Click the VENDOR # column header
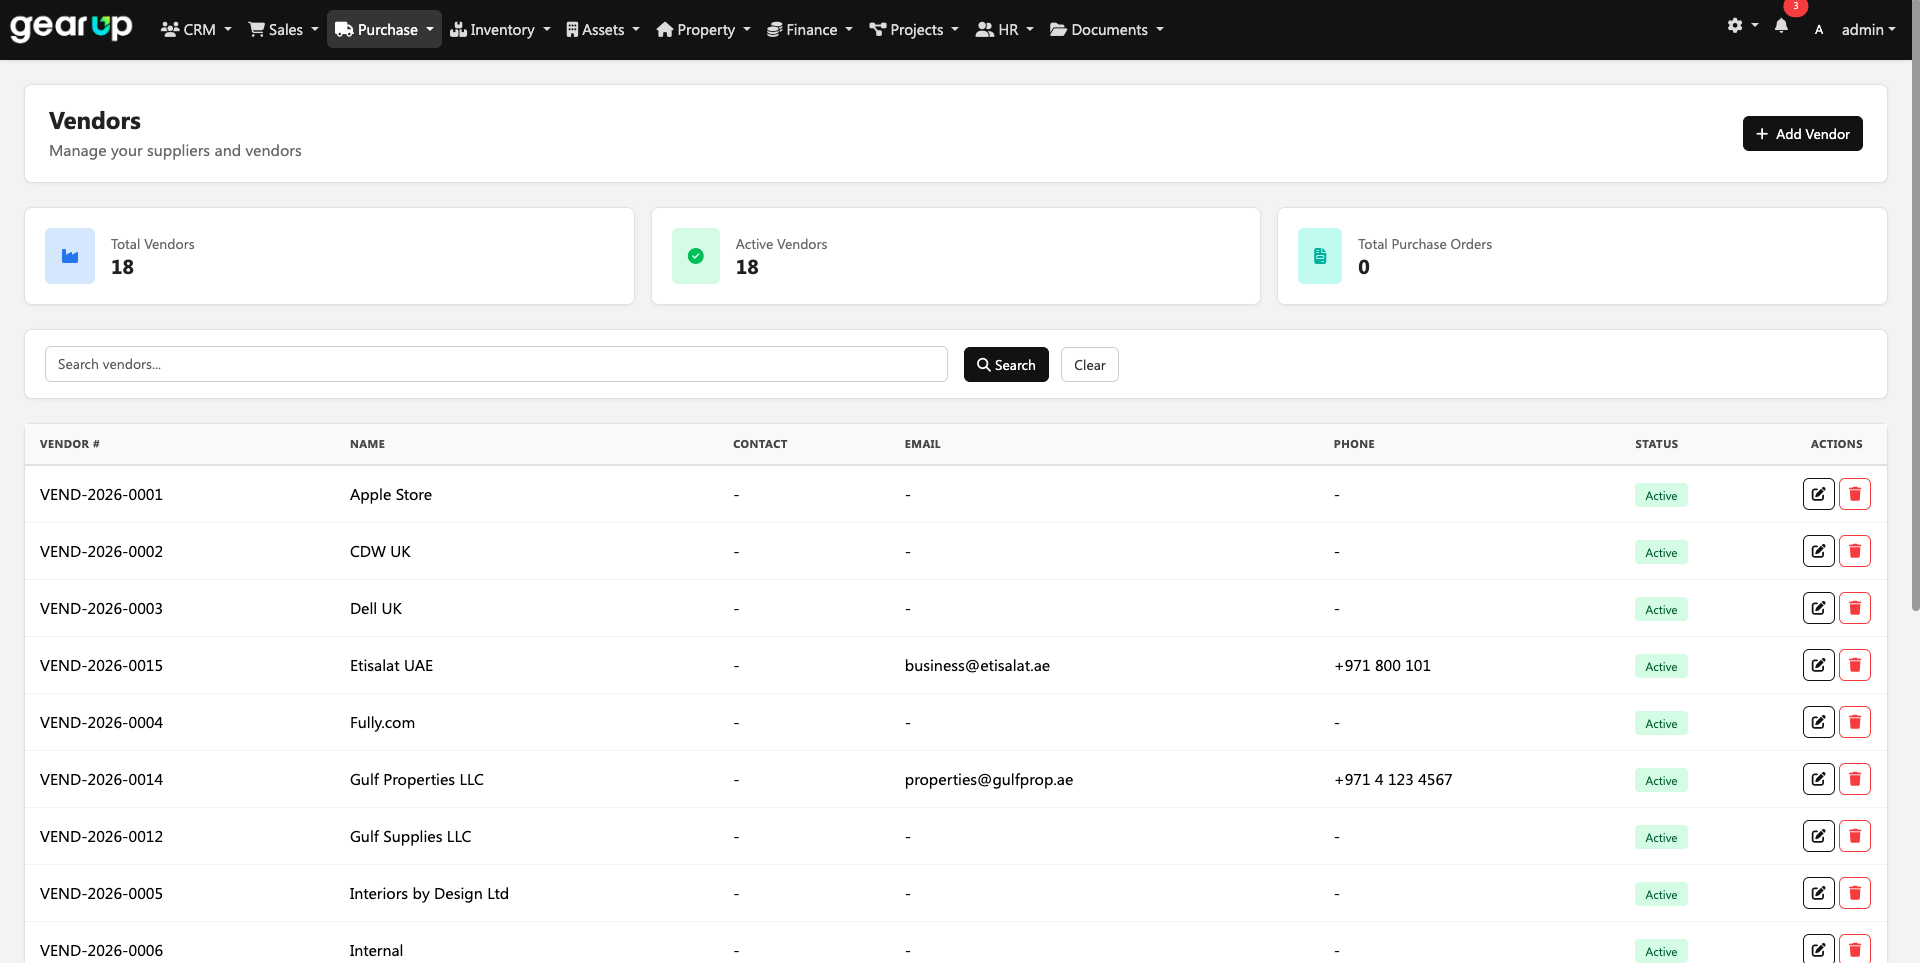The height and width of the screenshot is (963, 1920). click(x=70, y=444)
